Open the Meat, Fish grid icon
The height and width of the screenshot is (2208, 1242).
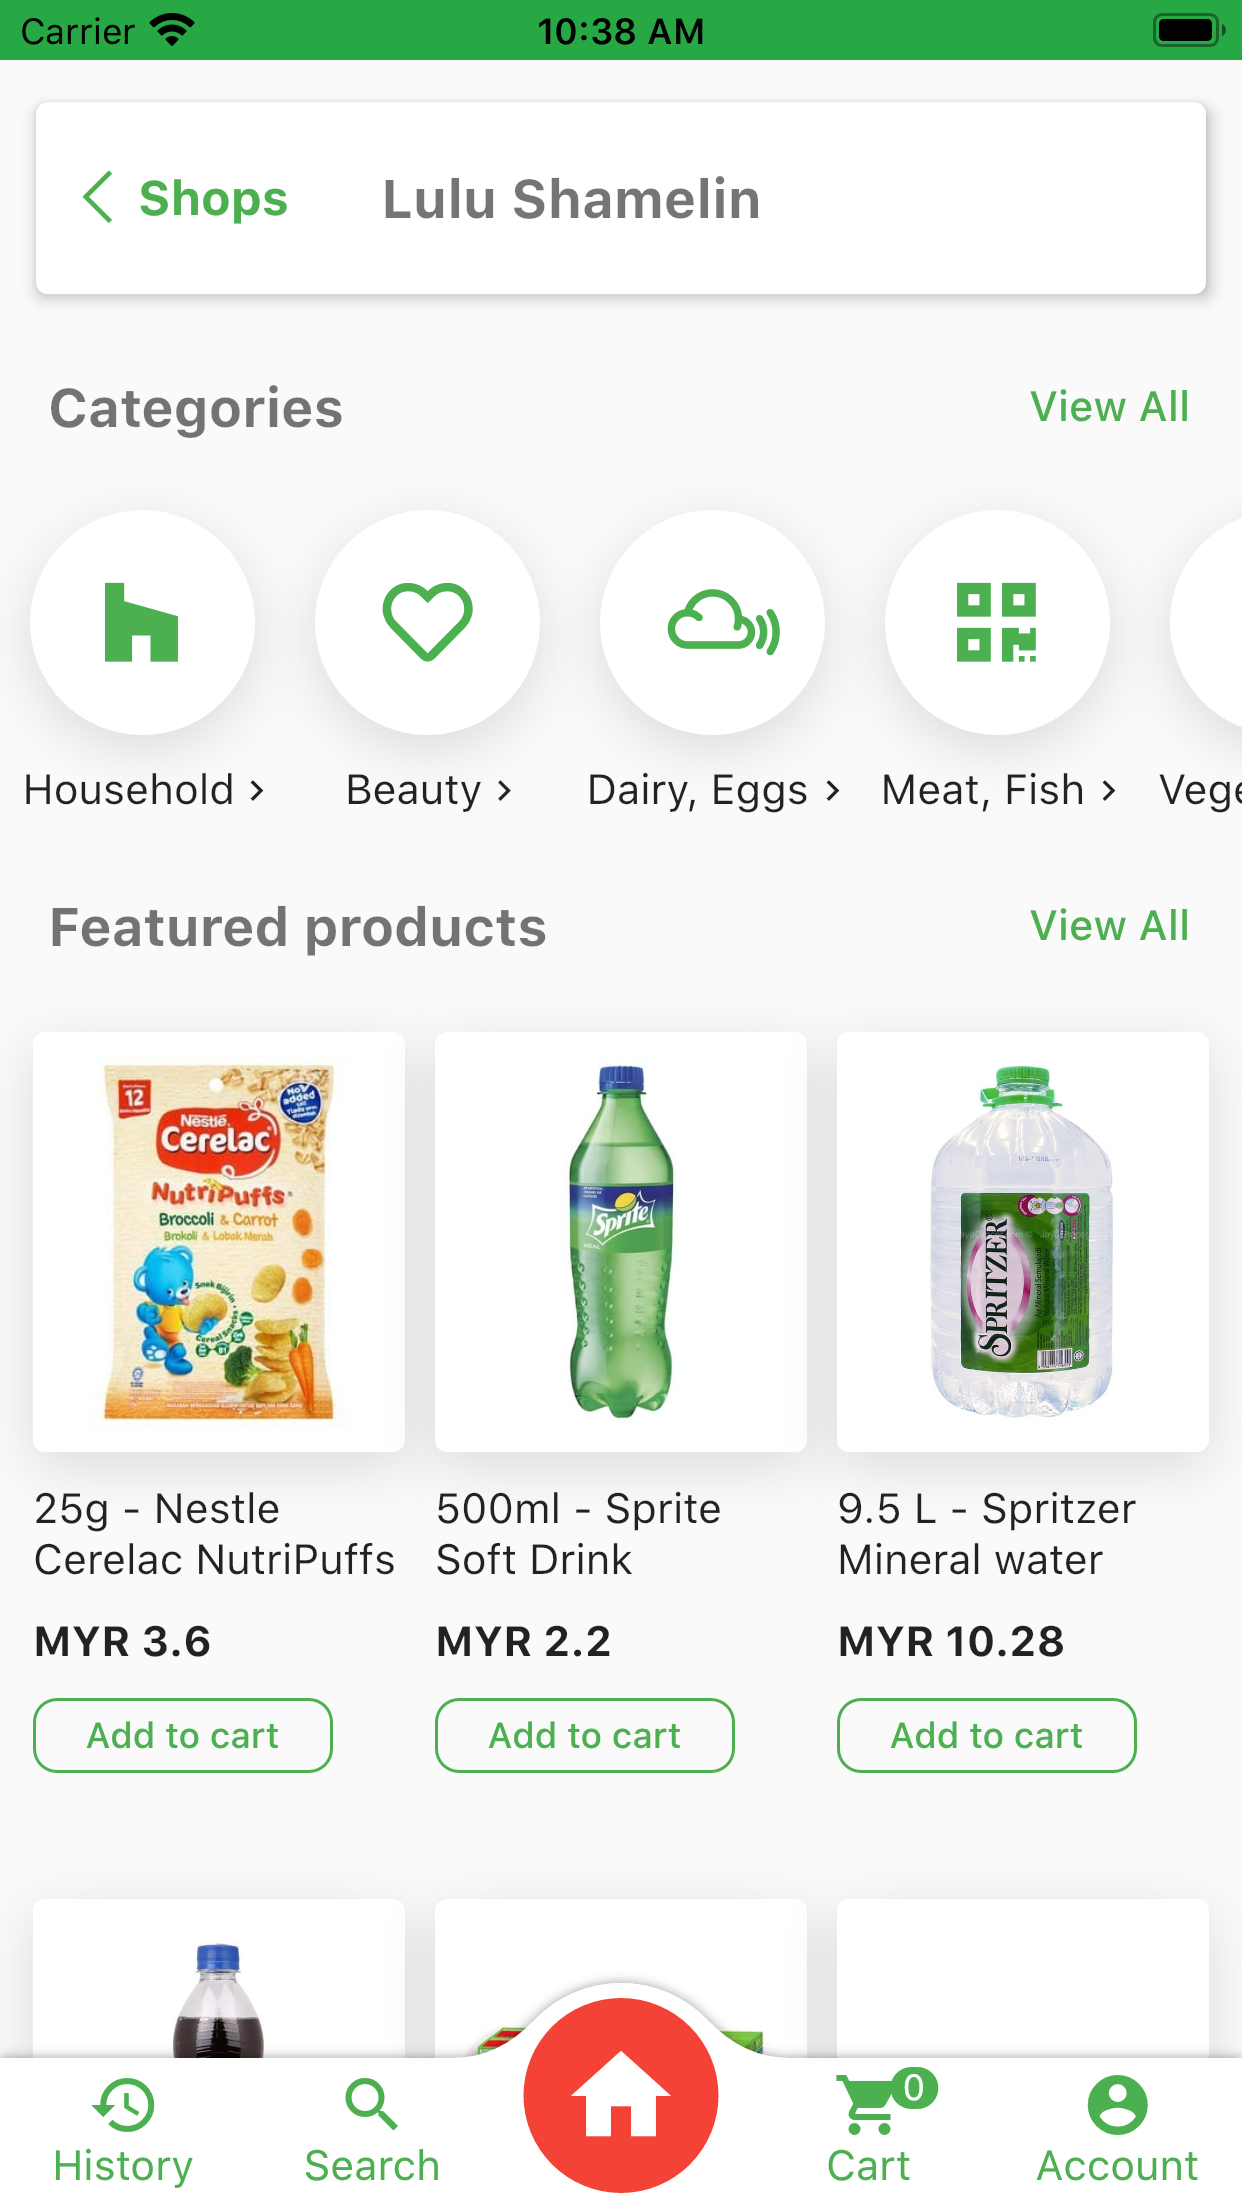click(997, 622)
